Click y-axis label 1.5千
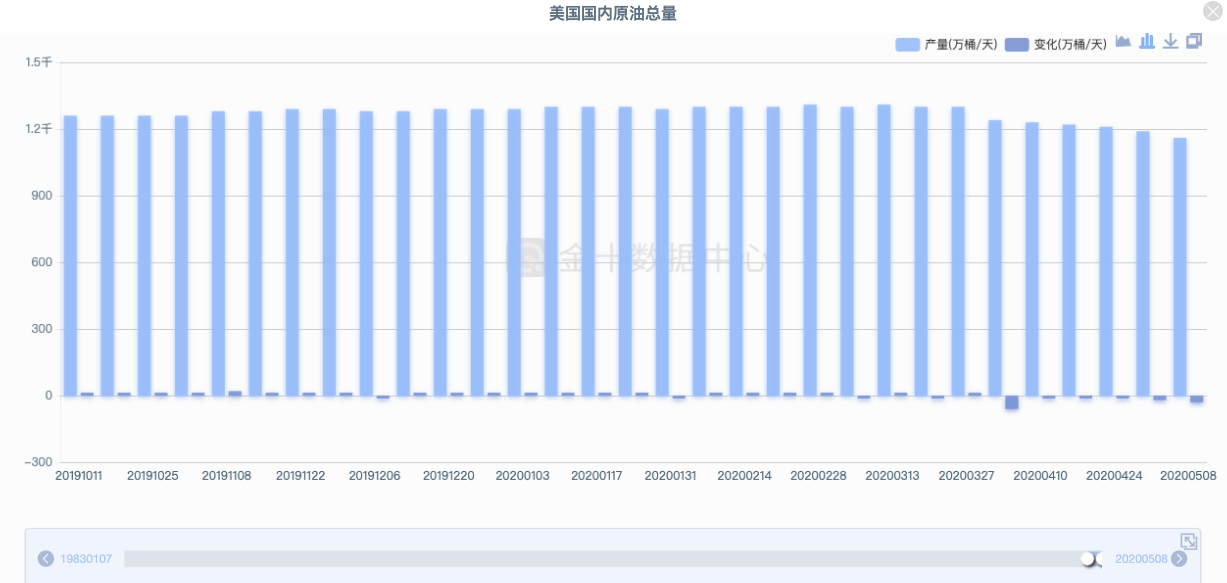1227x583 pixels. [39, 62]
